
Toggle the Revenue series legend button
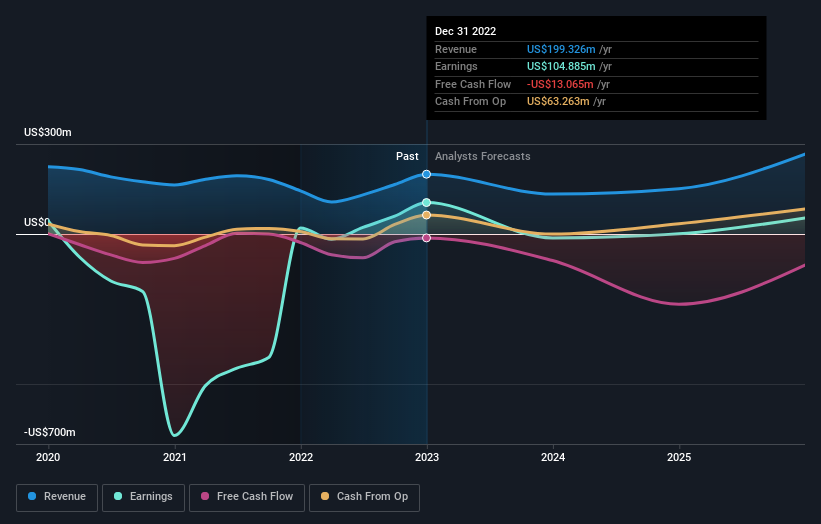[x=57, y=497]
